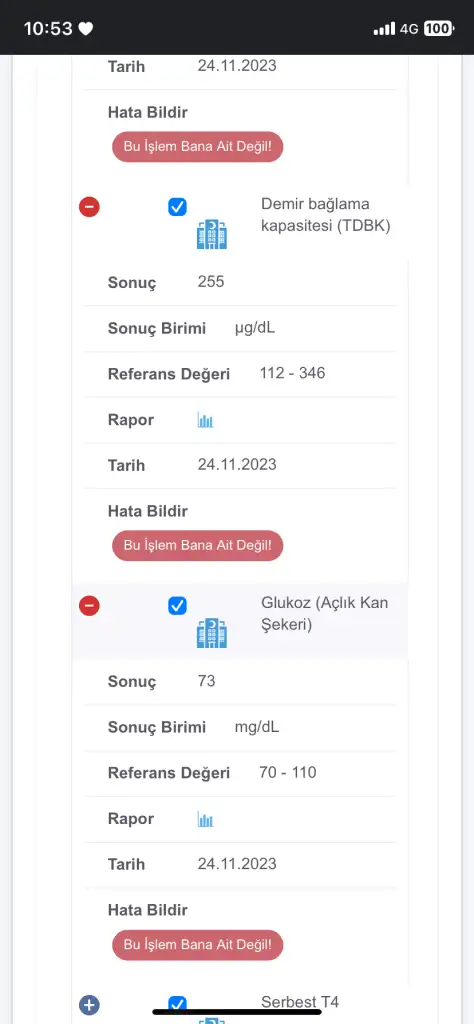The height and width of the screenshot is (1024, 474).
Task: Report topmost 'Bu İşlem Bana Ait Değil!'
Action: point(198,146)
